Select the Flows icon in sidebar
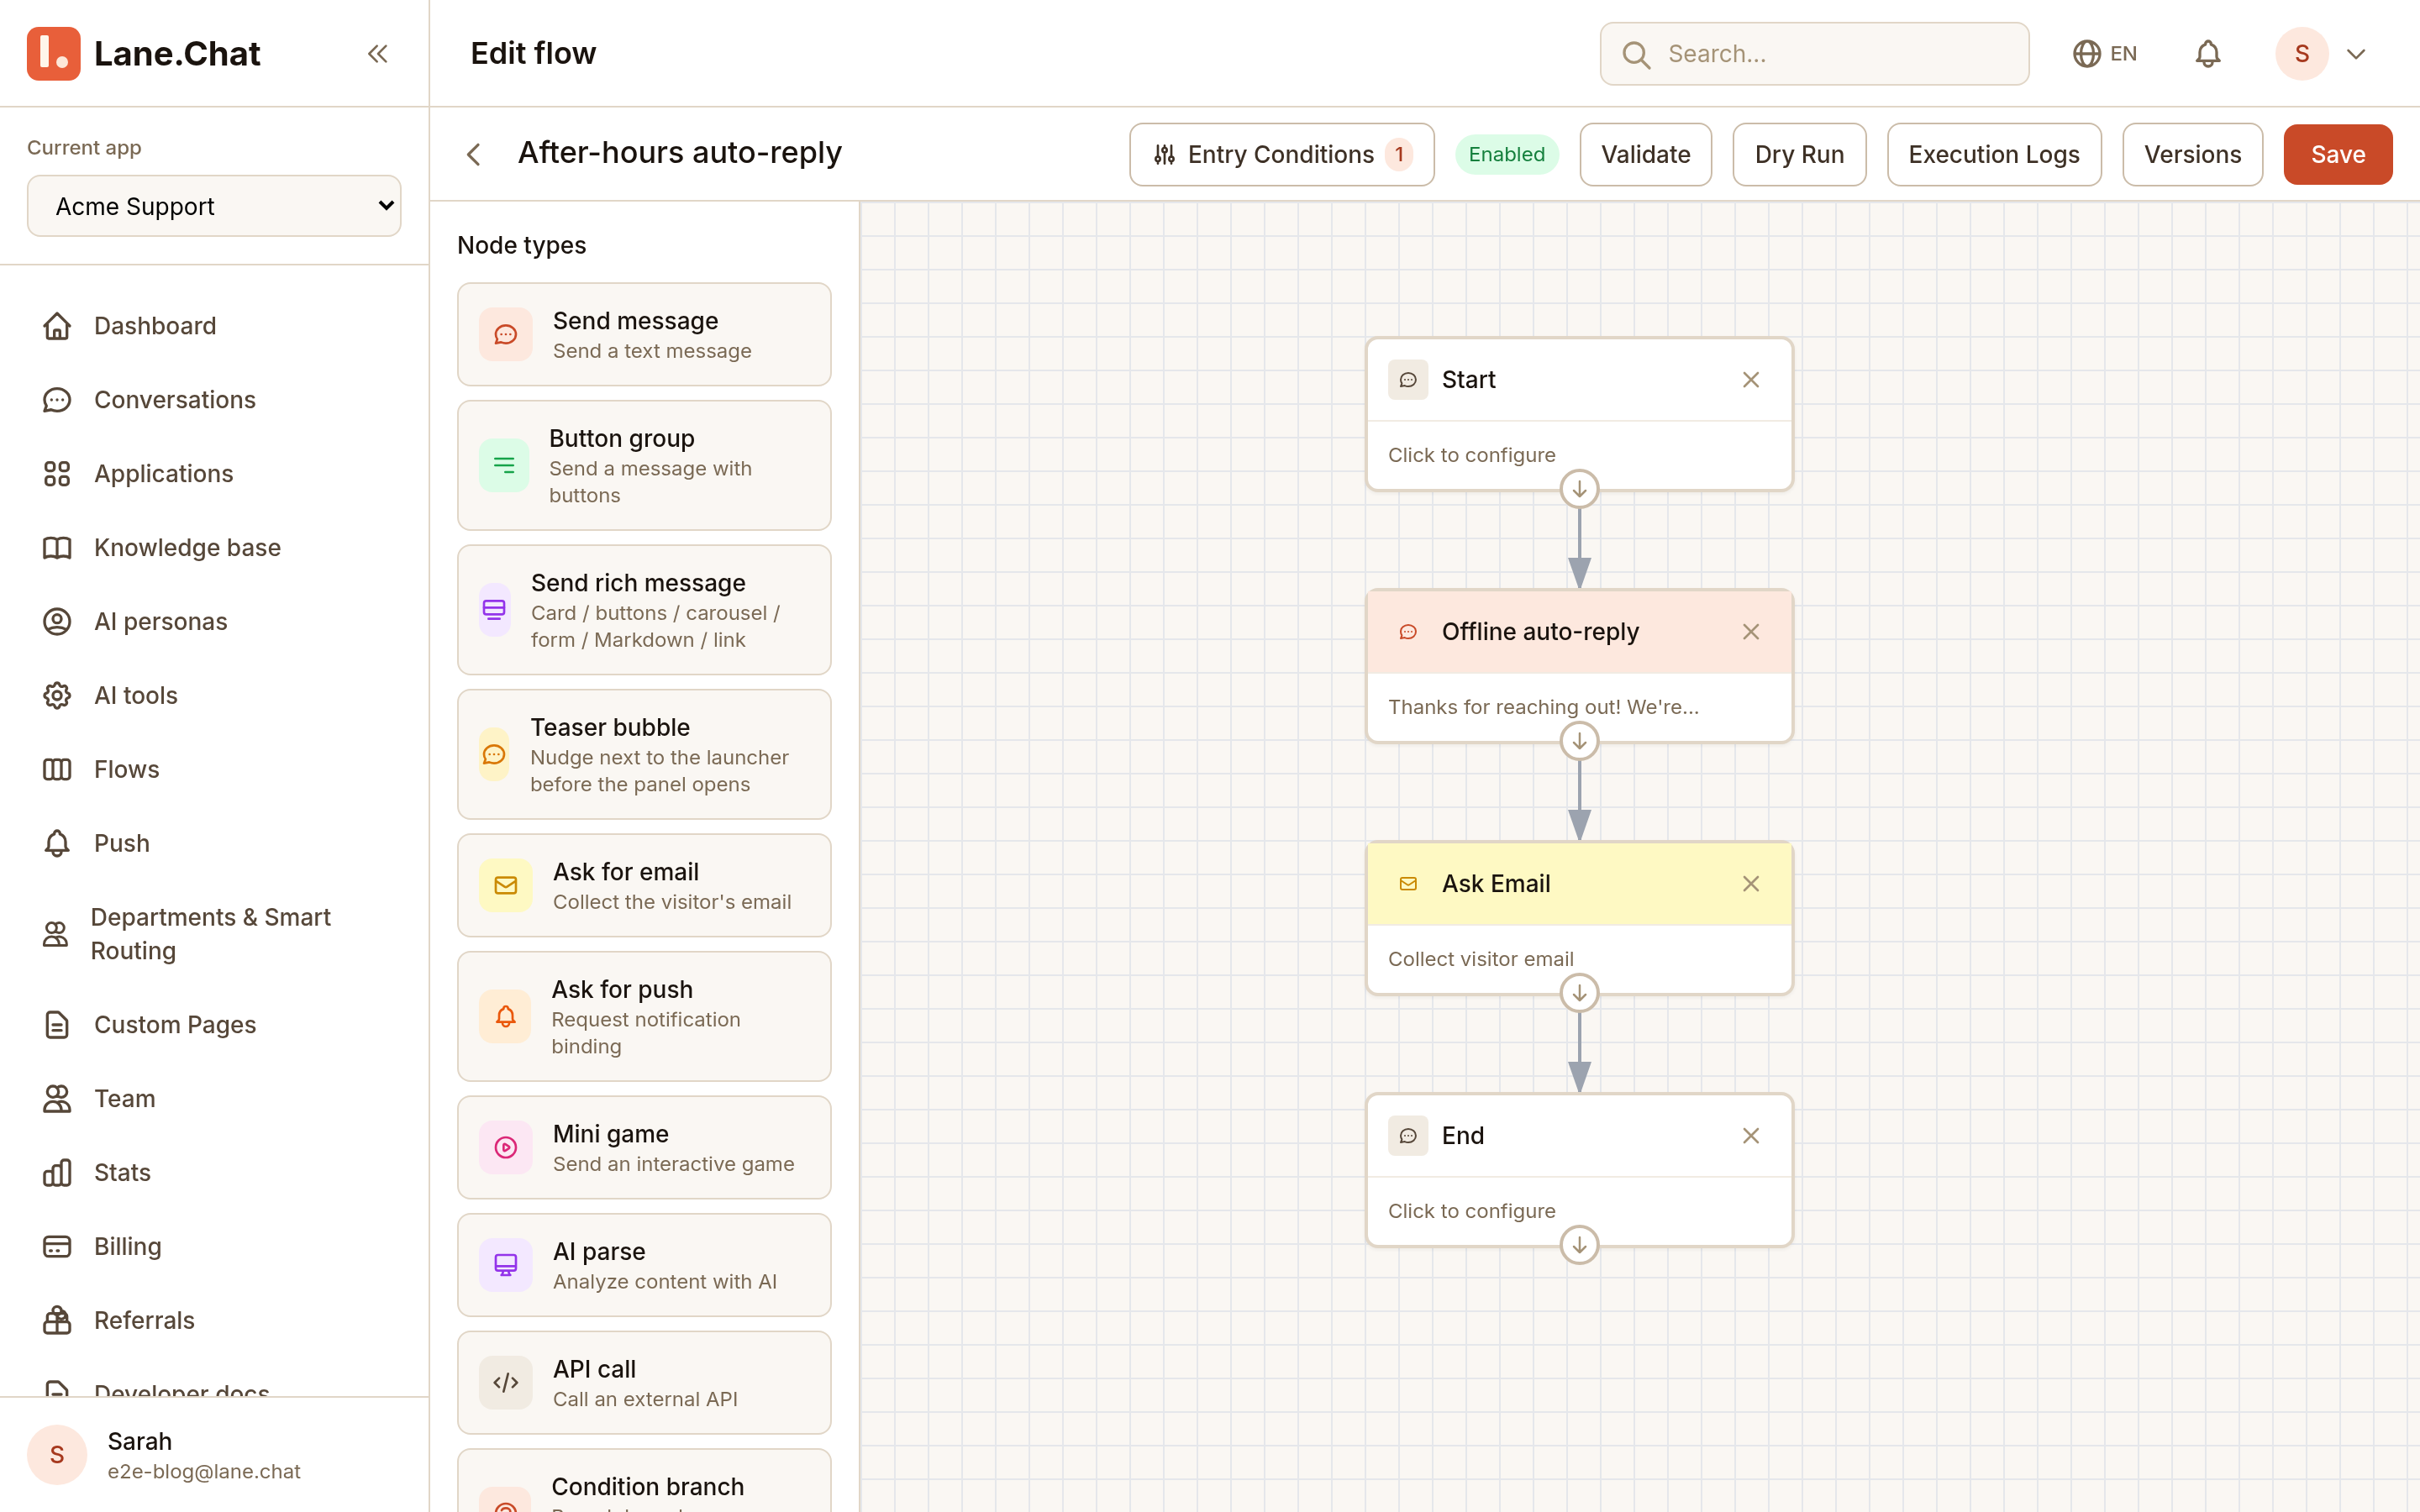The image size is (2420, 1512). tap(57, 769)
